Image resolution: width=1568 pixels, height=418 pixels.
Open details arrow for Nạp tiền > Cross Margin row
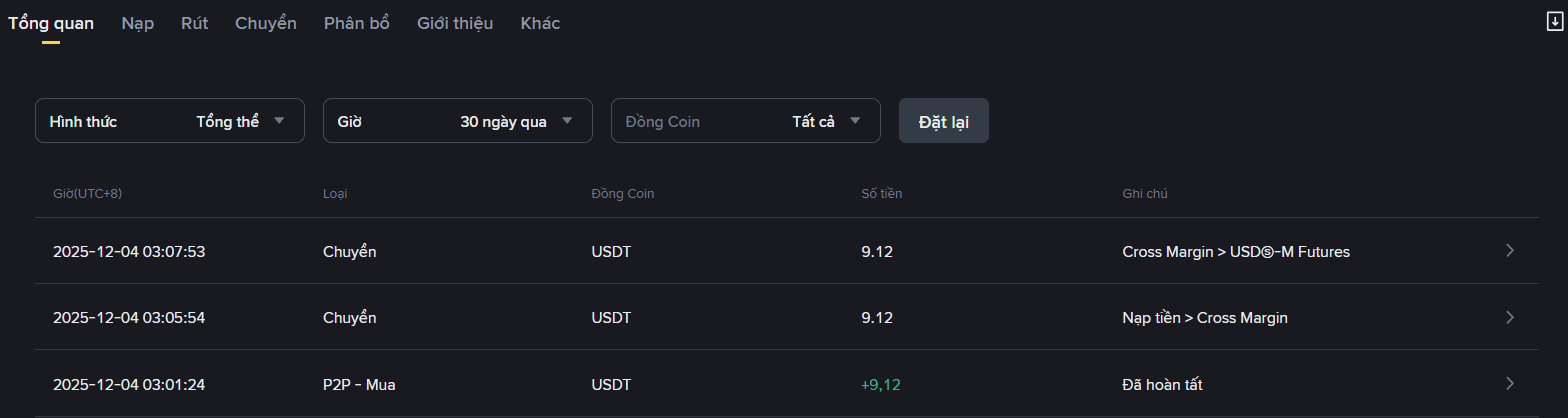[x=1510, y=317]
